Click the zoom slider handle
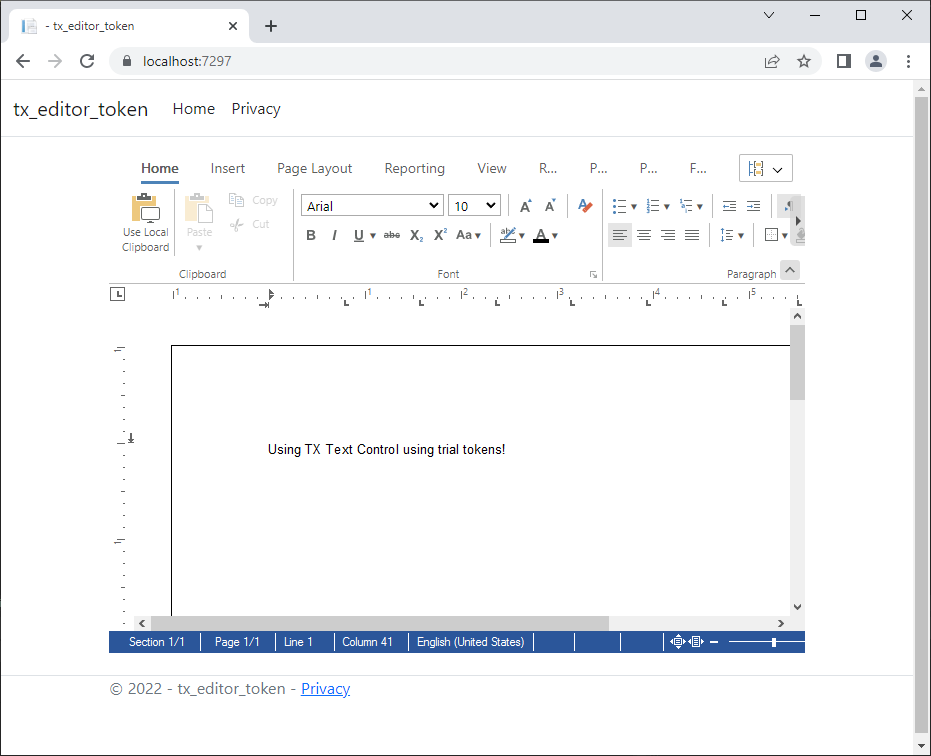The image size is (931, 756). tap(774, 642)
